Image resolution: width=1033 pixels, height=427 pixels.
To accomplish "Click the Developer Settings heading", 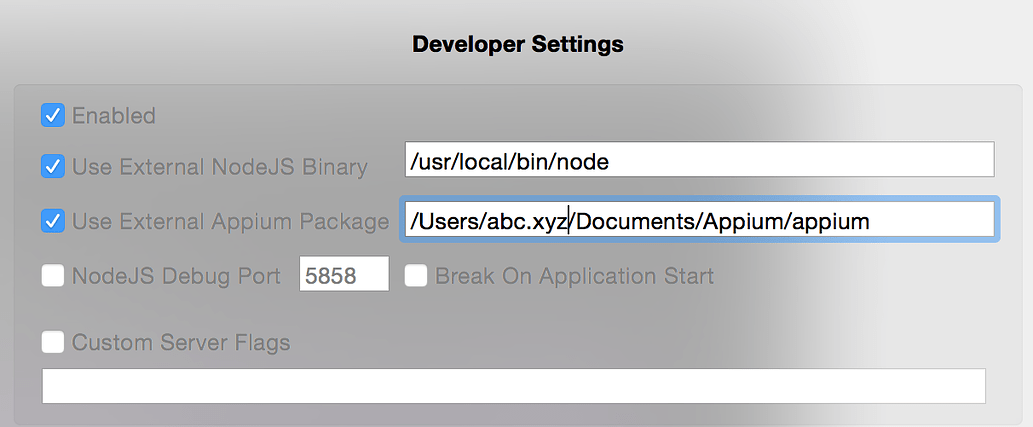I will (518, 44).
